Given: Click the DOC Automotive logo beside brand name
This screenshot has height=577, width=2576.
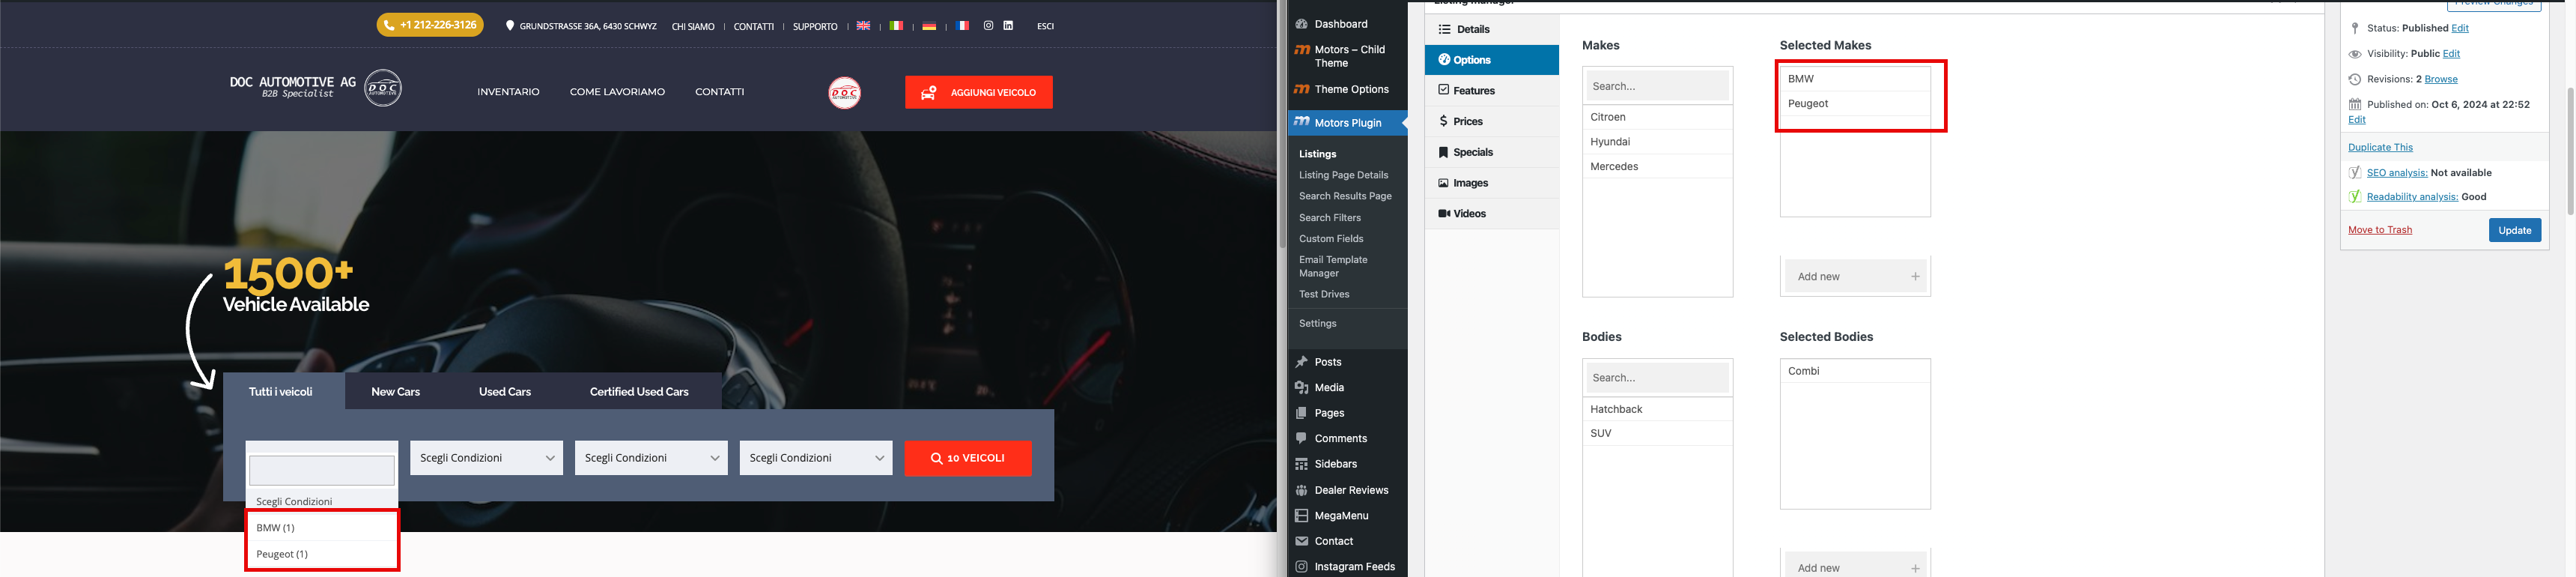Looking at the screenshot, I should pos(382,88).
